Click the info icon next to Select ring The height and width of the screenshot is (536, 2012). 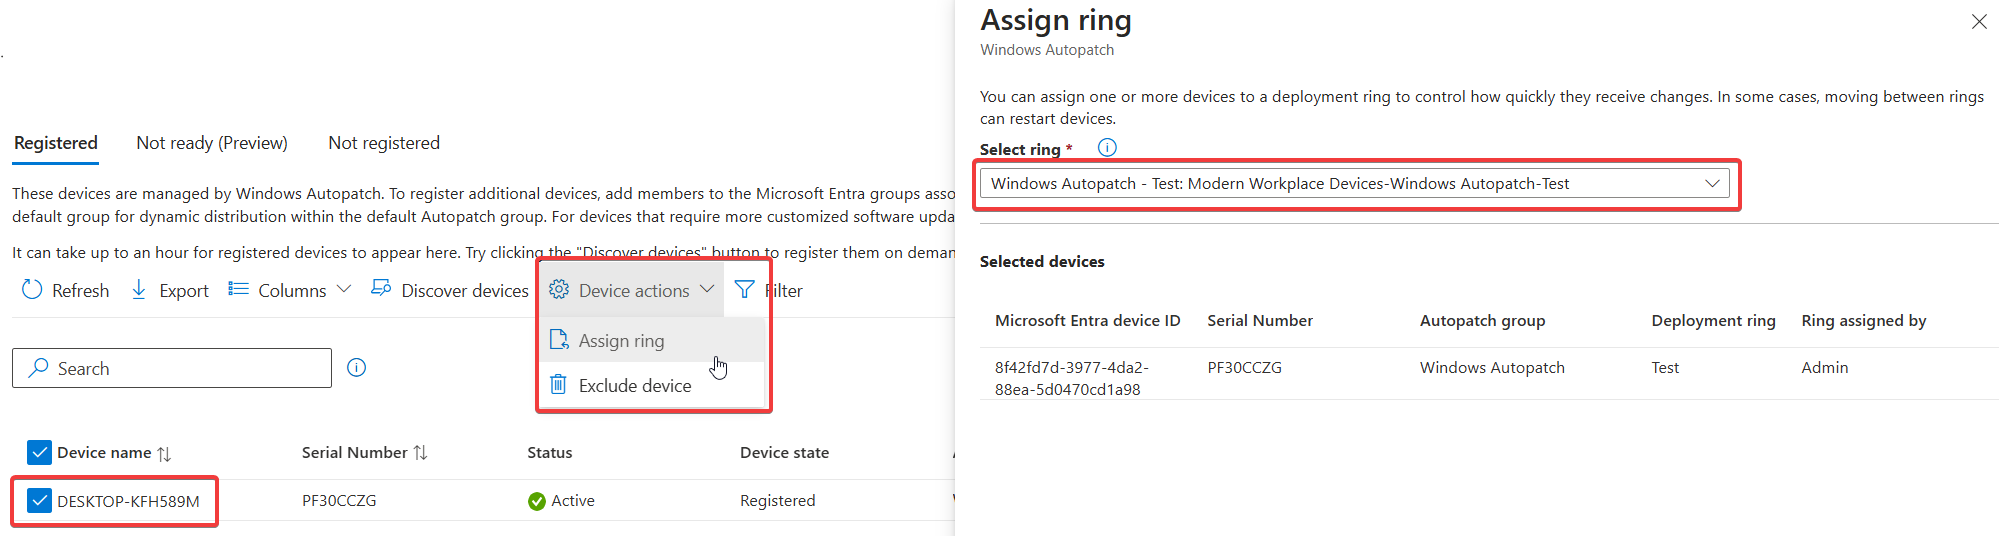(x=1107, y=148)
